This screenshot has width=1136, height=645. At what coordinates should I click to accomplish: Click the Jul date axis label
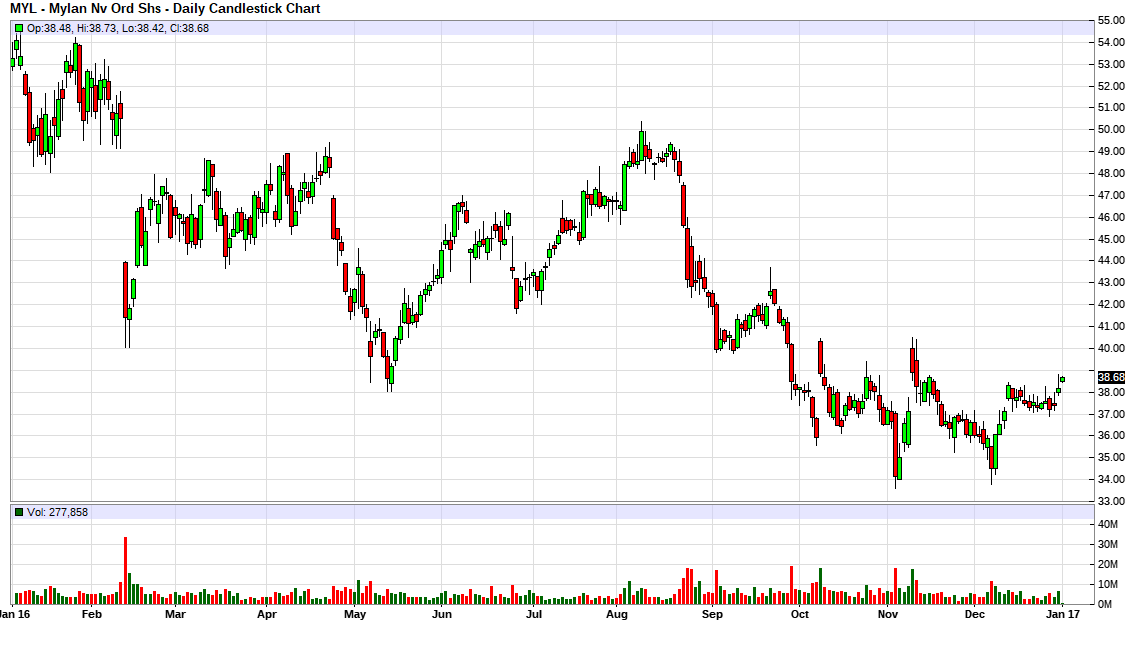534,615
